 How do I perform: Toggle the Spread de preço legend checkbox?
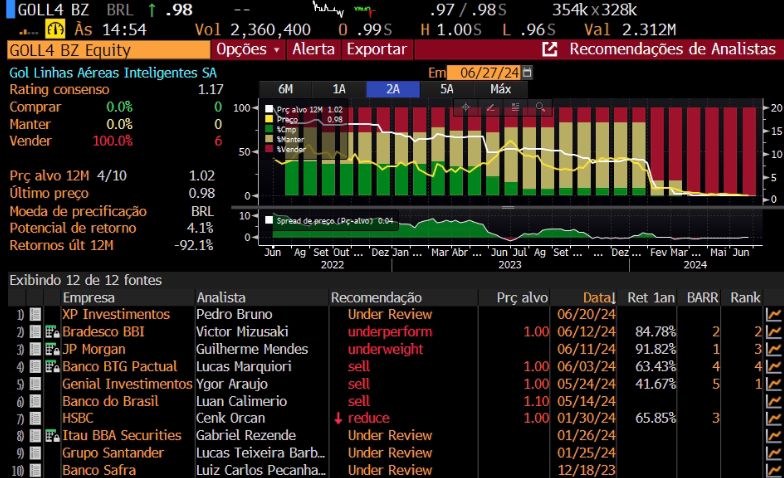pos(269,220)
